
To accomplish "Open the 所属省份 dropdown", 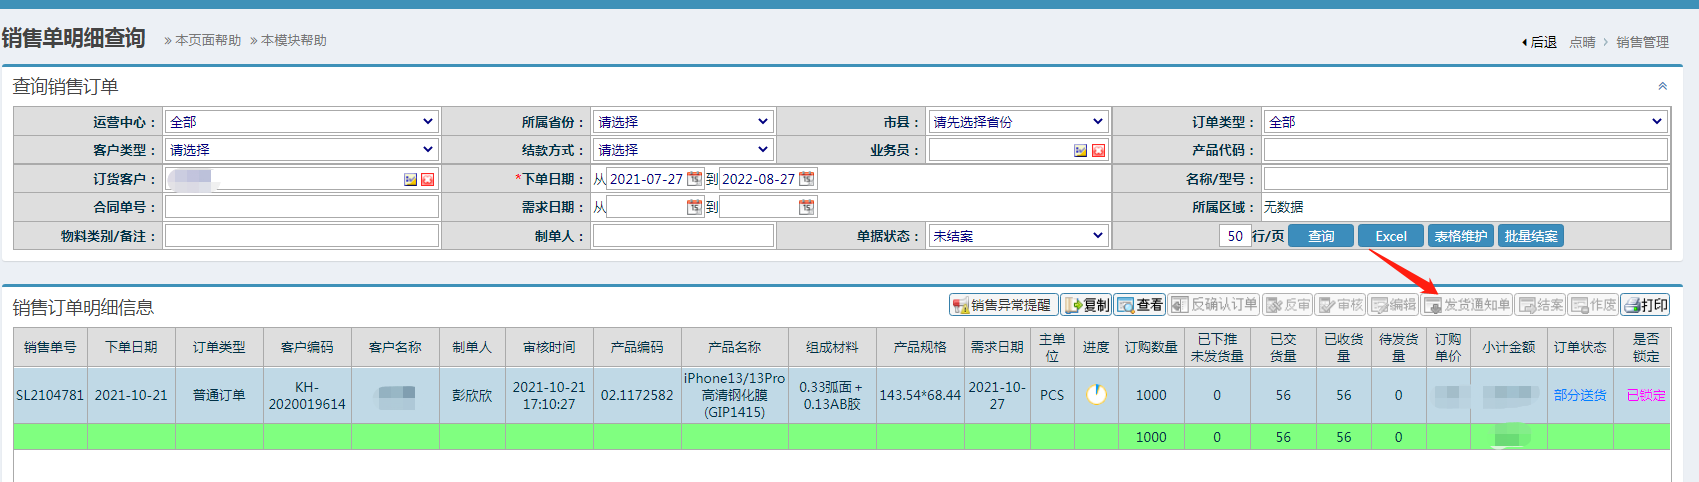I will tap(682, 122).
